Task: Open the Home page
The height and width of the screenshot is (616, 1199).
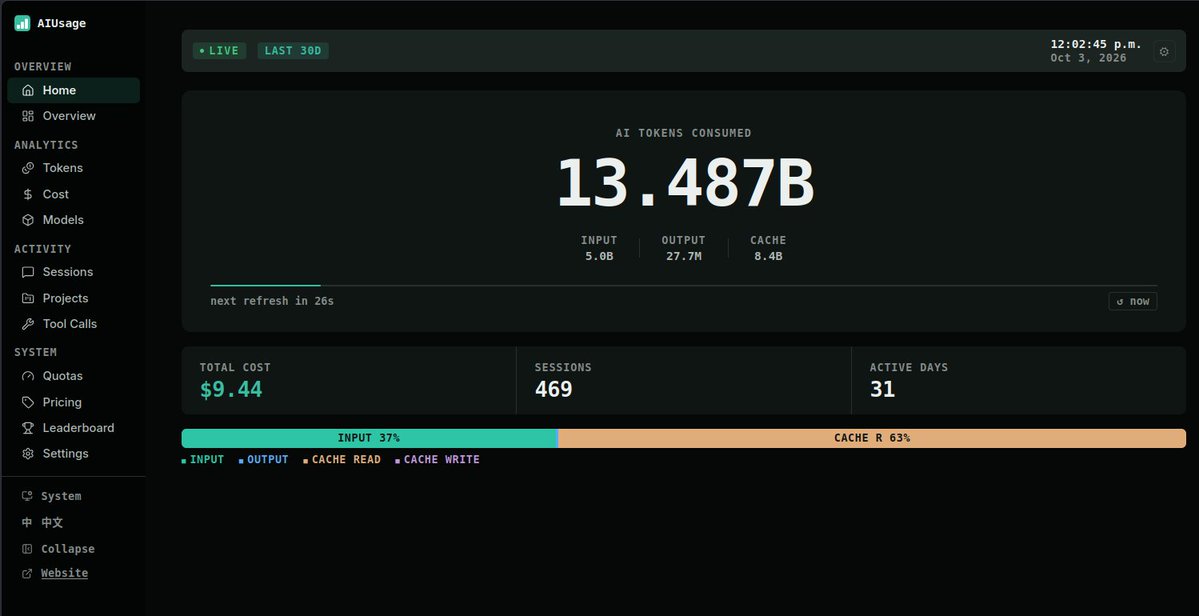Action: pyautogui.click(x=73, y=90)
